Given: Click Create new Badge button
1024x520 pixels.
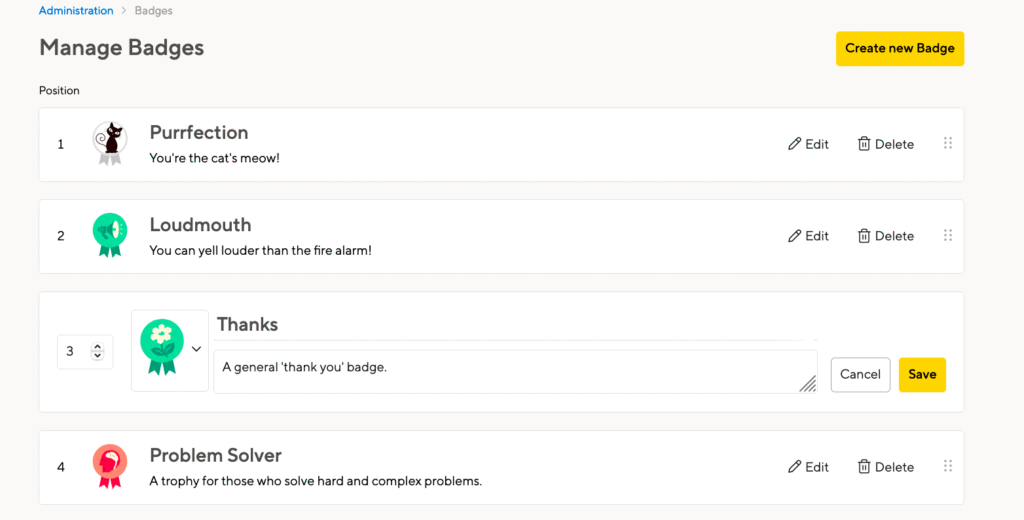Looking at the screenshot, I should click(x=900, y=48).
